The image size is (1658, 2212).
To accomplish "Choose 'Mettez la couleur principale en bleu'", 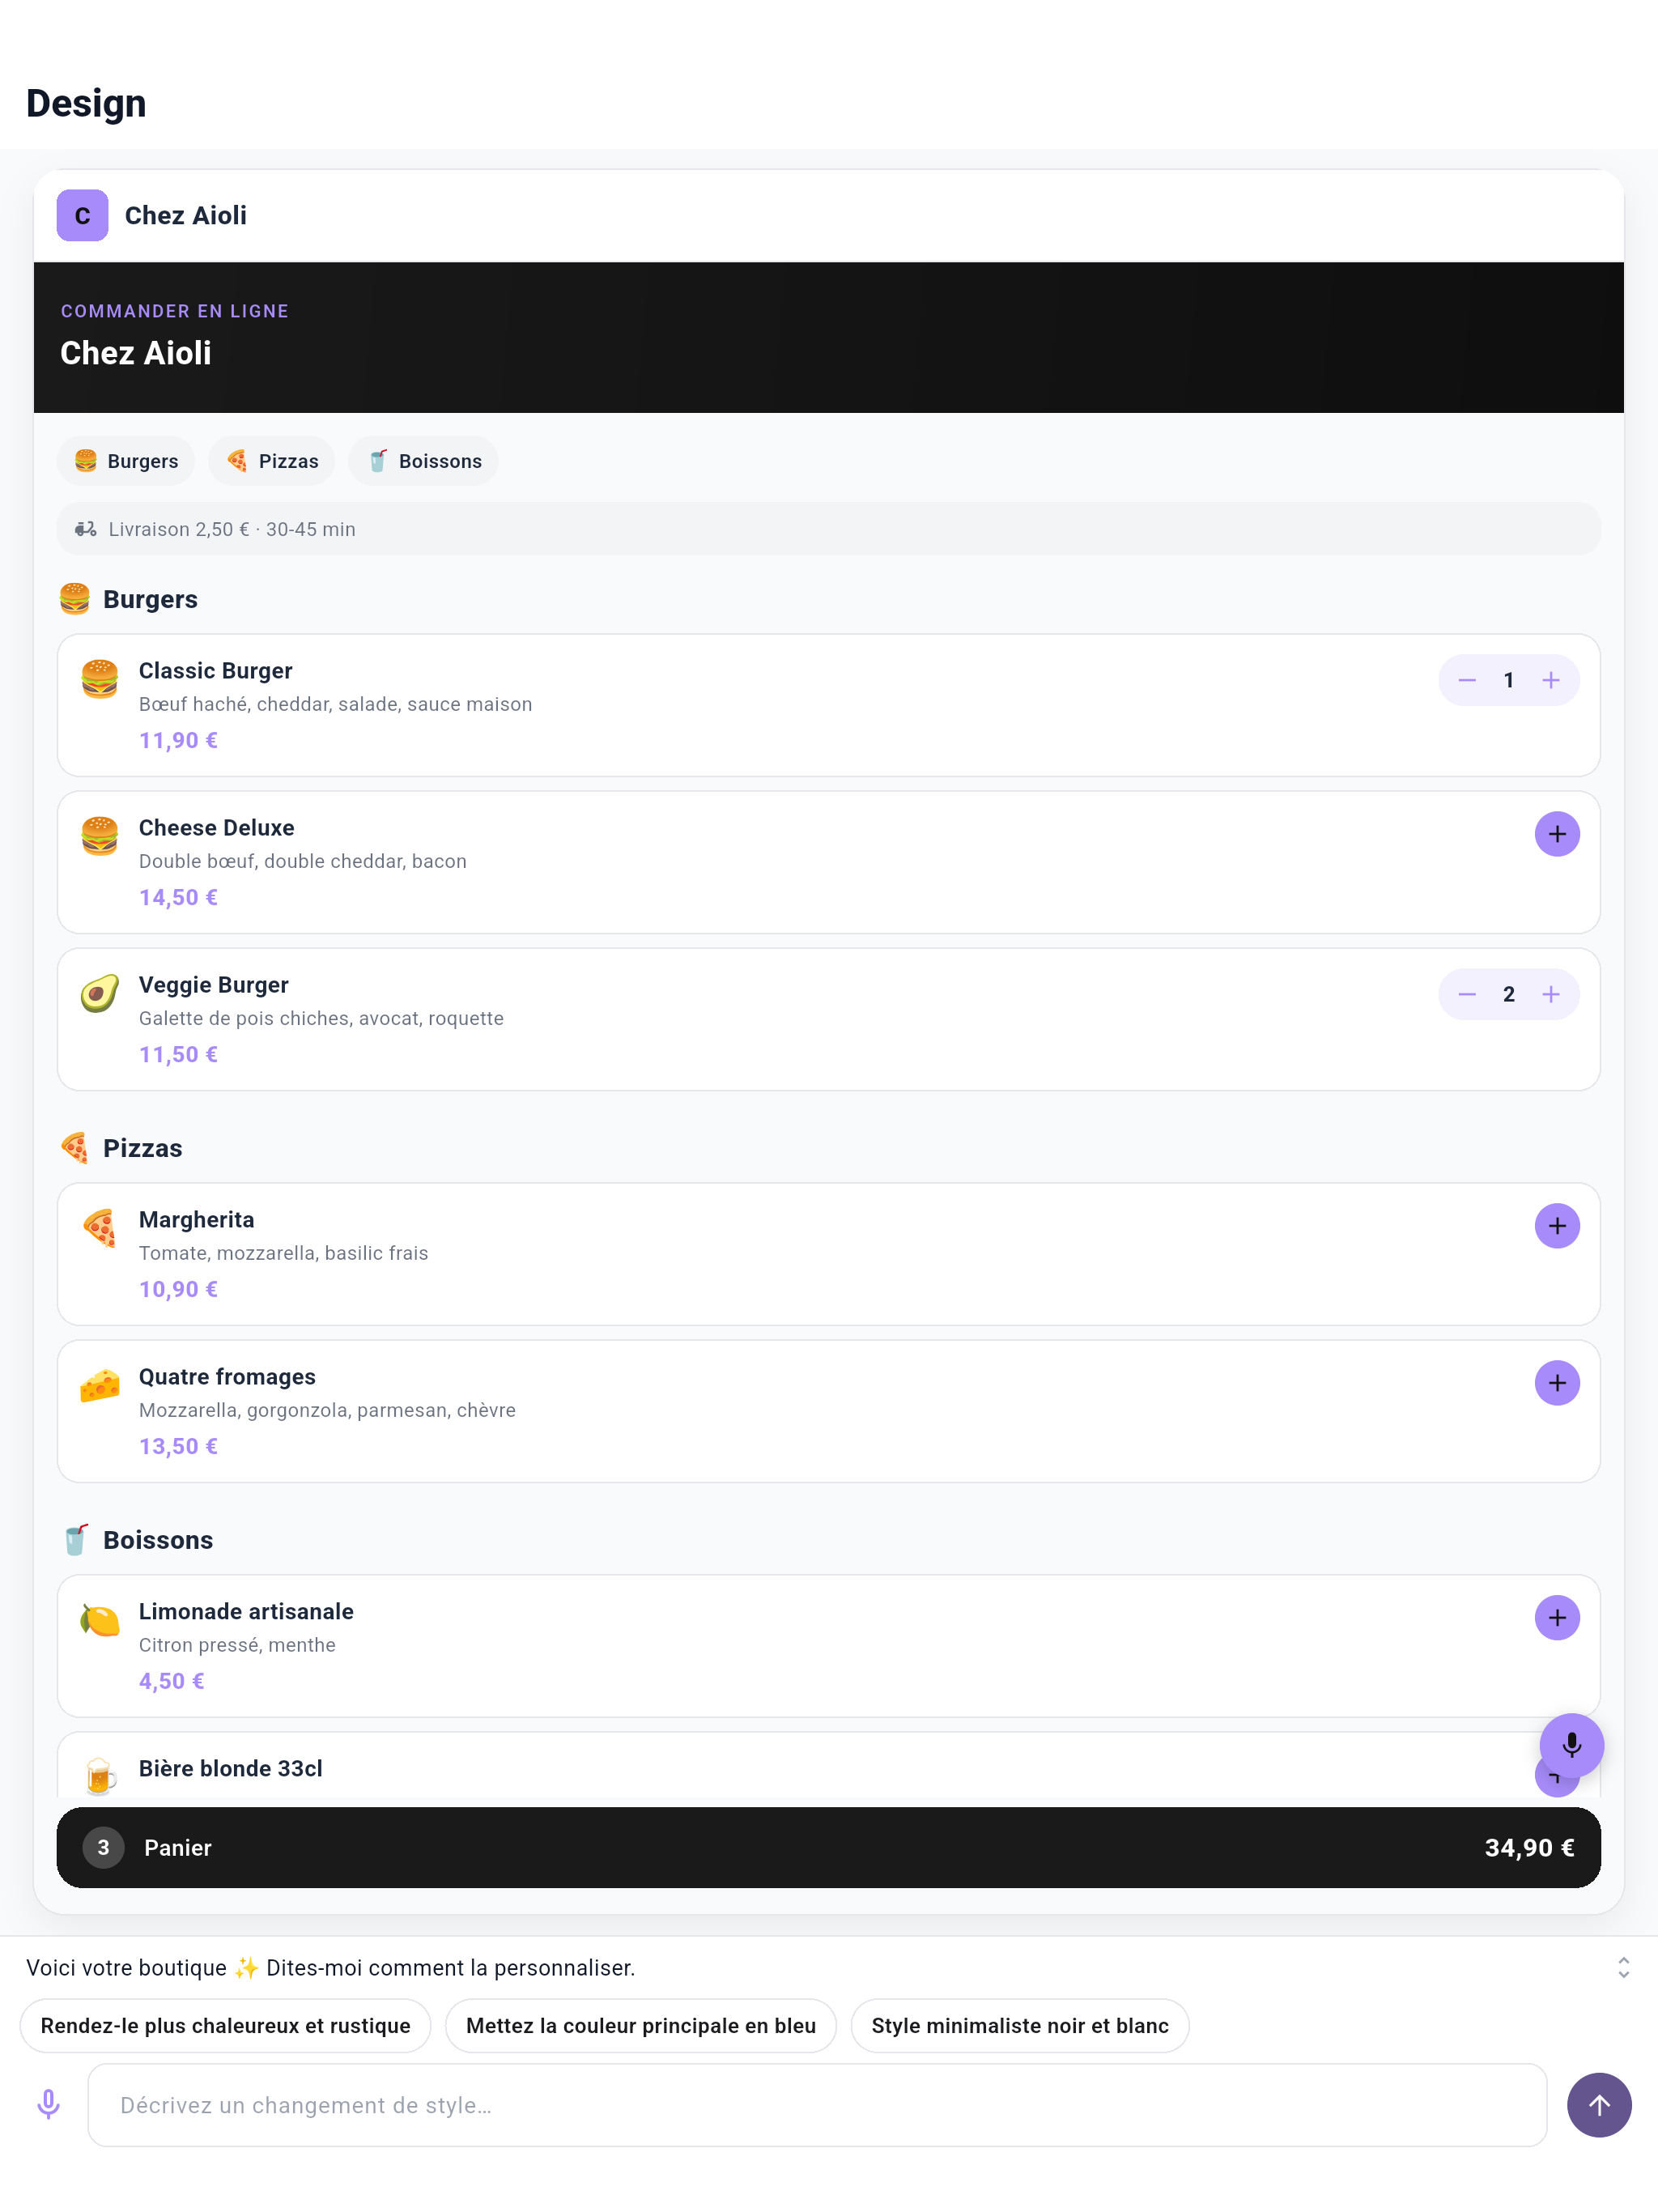I will tap(641, 2026).
